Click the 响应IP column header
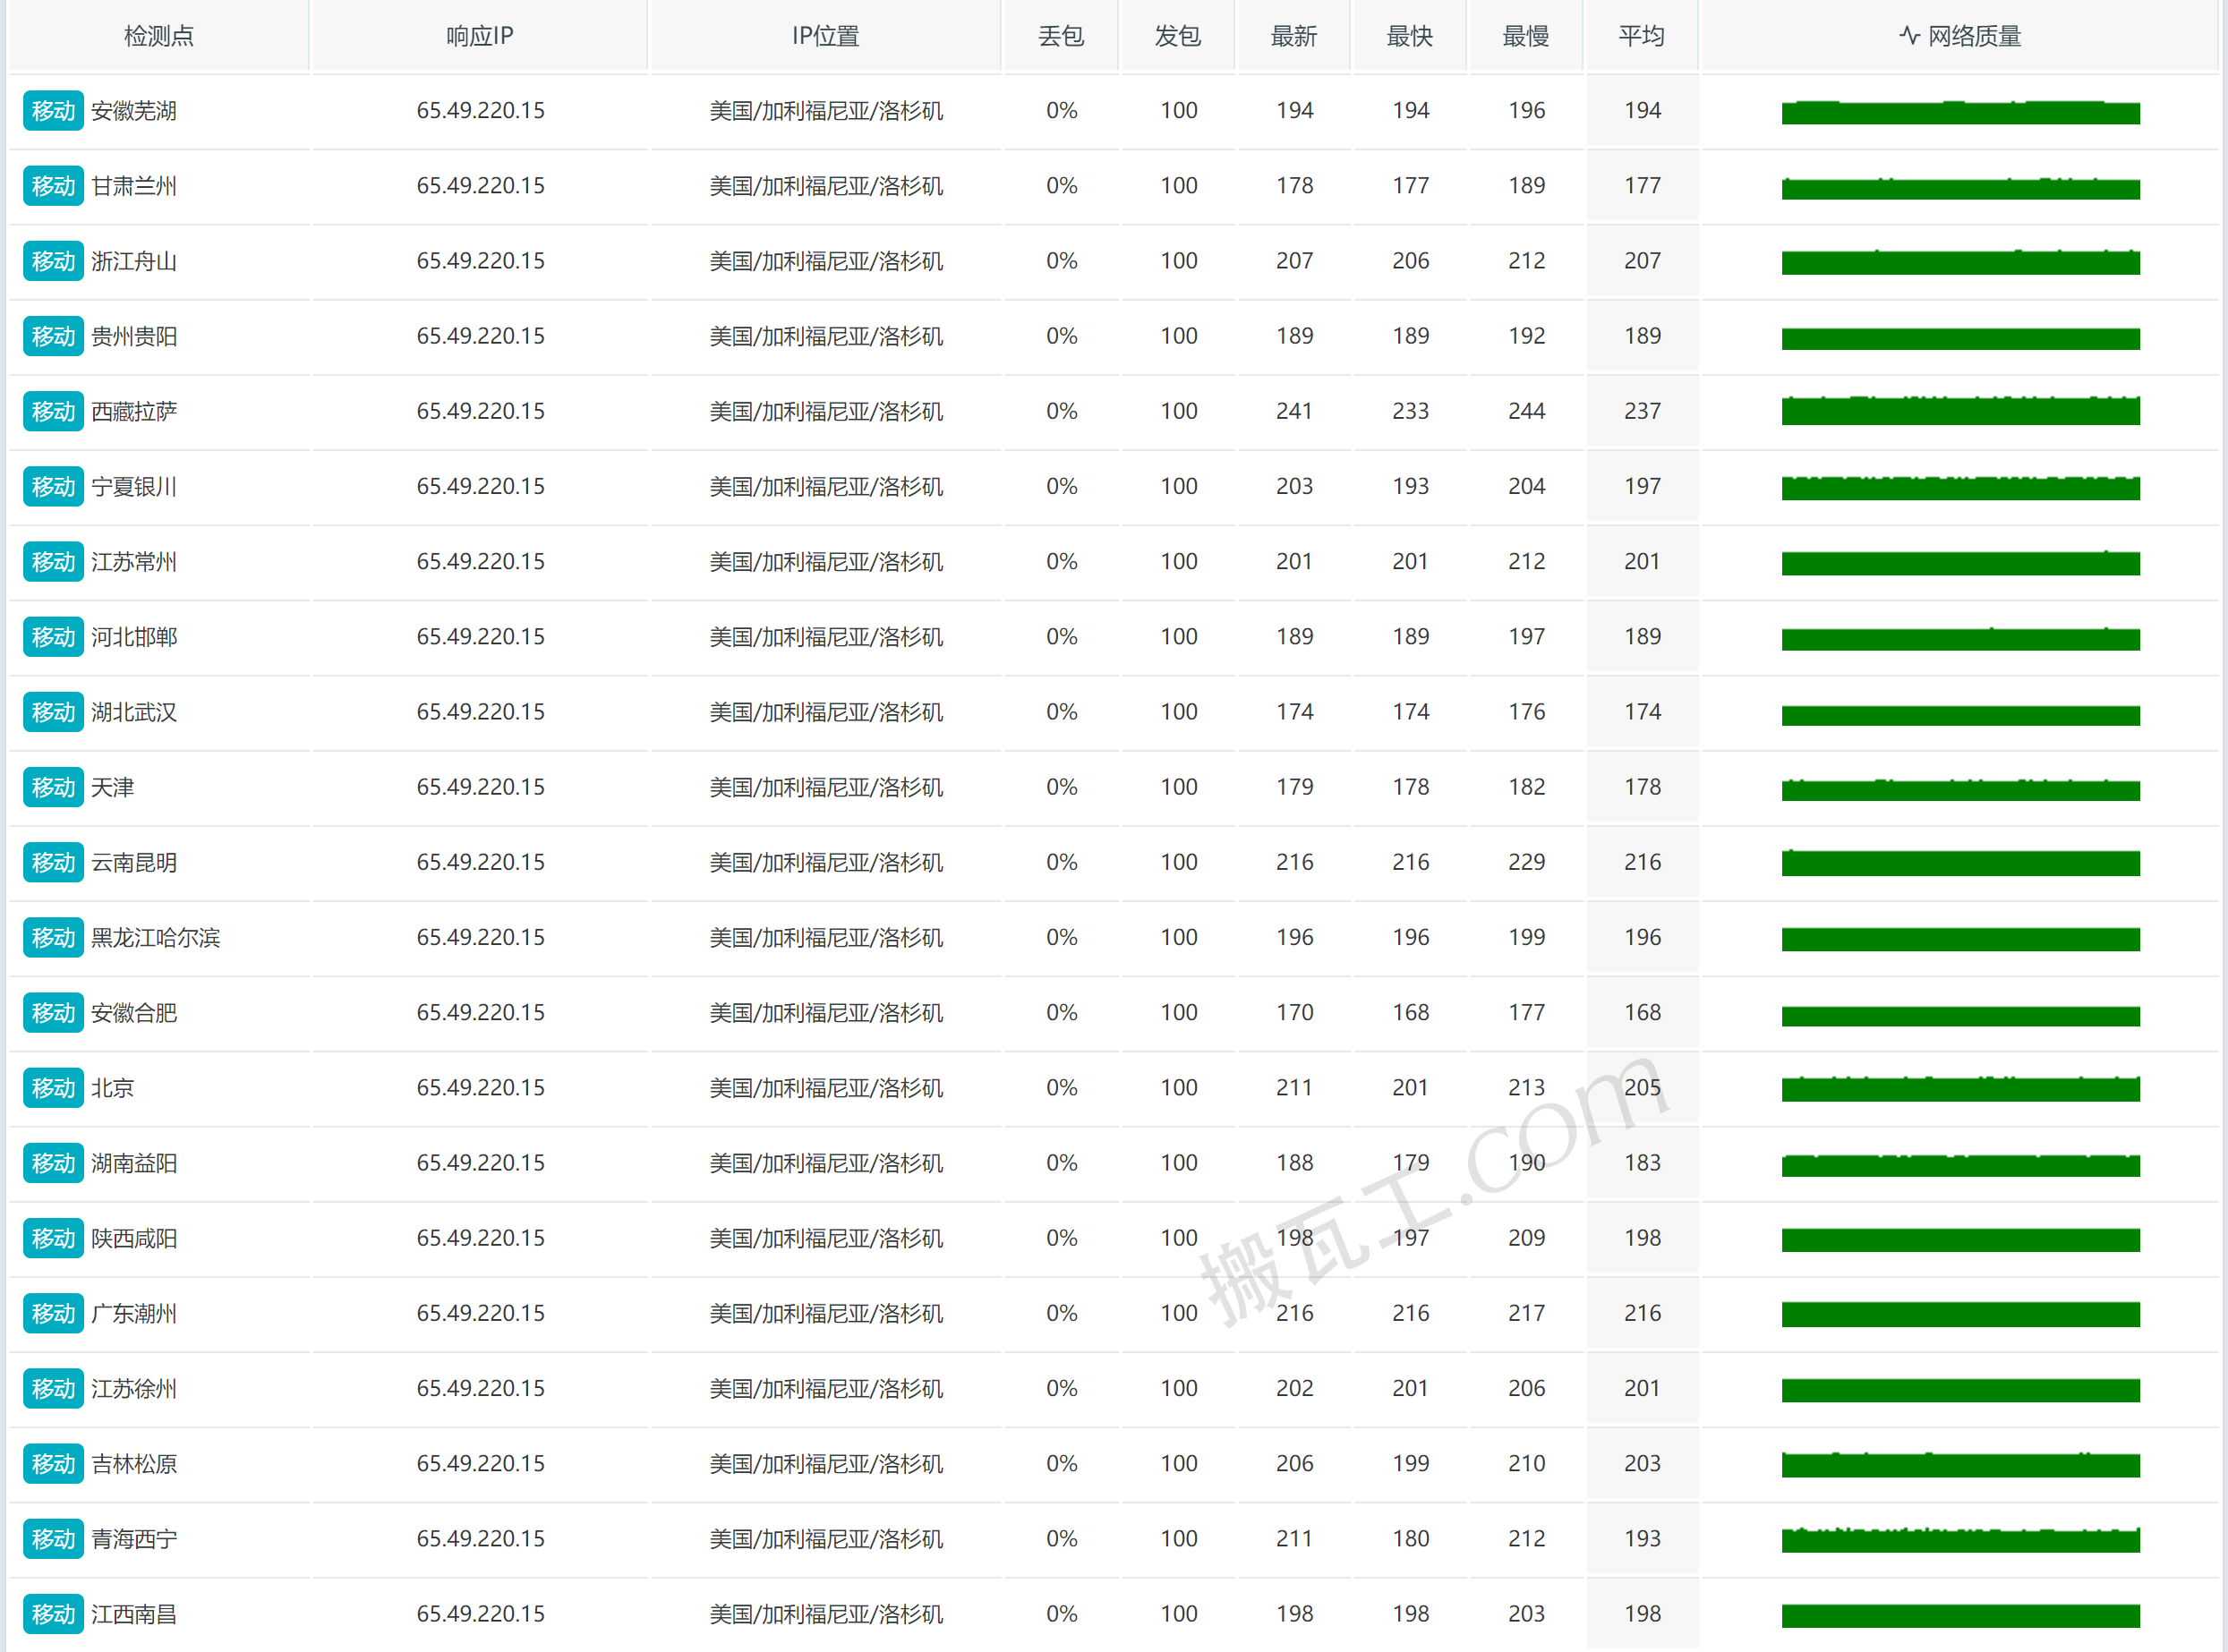This screenshot has width=2228, height=1652. 480,36
